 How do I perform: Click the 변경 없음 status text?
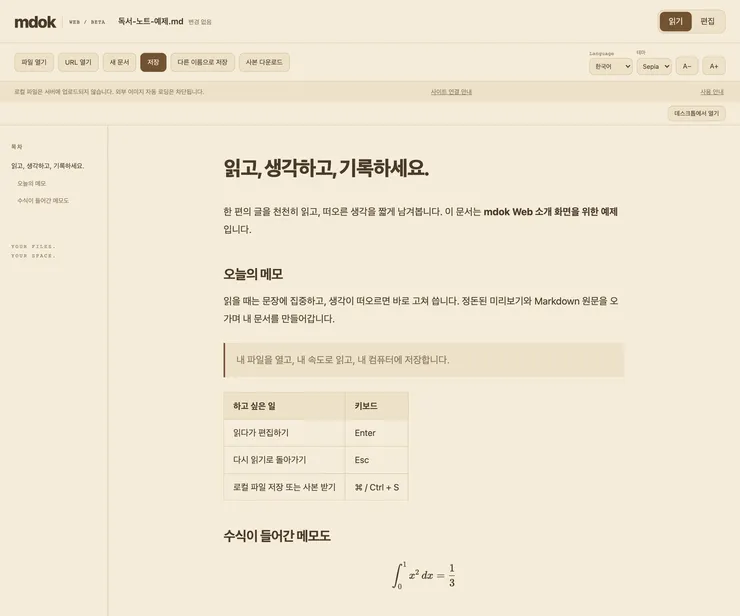[x=200, y=22]
